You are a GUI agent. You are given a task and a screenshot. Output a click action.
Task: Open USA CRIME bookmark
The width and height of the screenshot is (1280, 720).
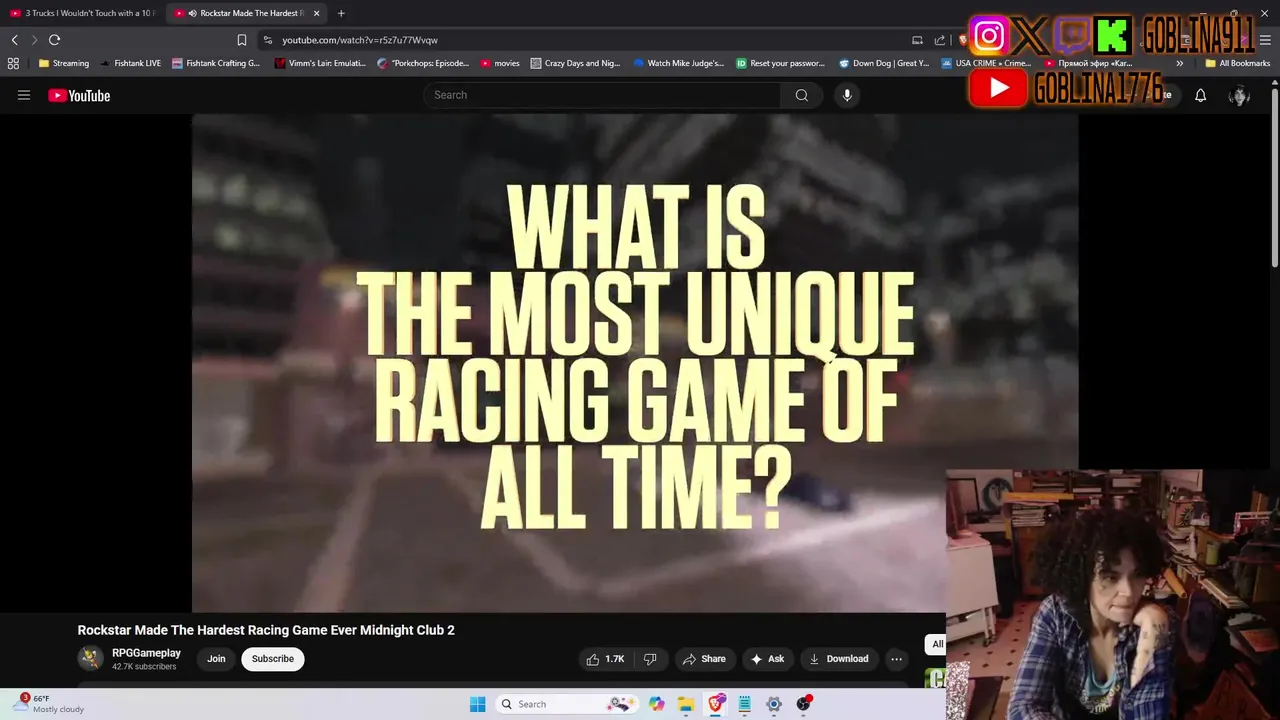(986, 63)
